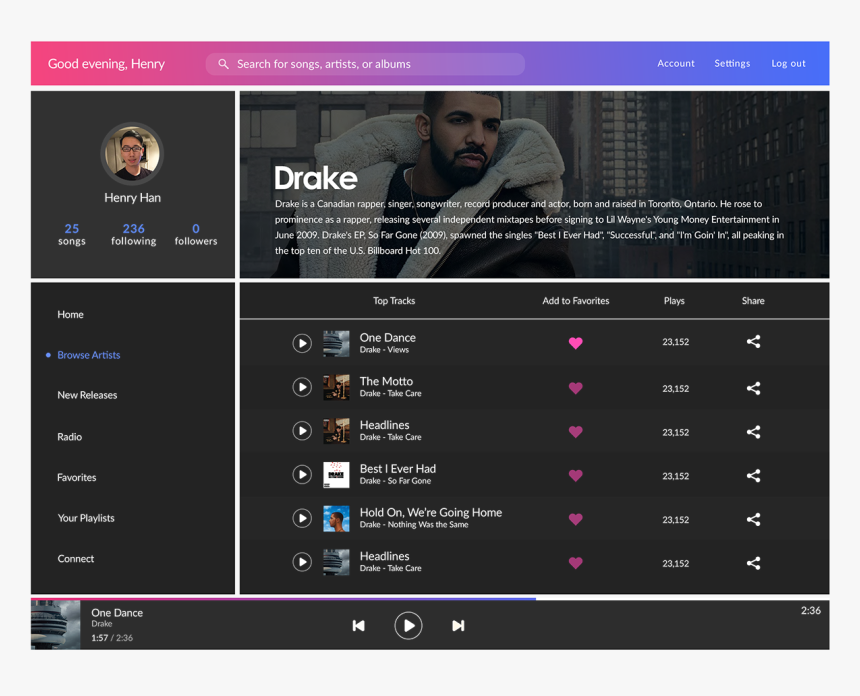The image size is (860, 696).
Task: Click the 23,152 plays count for One Dance
Action: pyautogui.click(x=675, y=342)
